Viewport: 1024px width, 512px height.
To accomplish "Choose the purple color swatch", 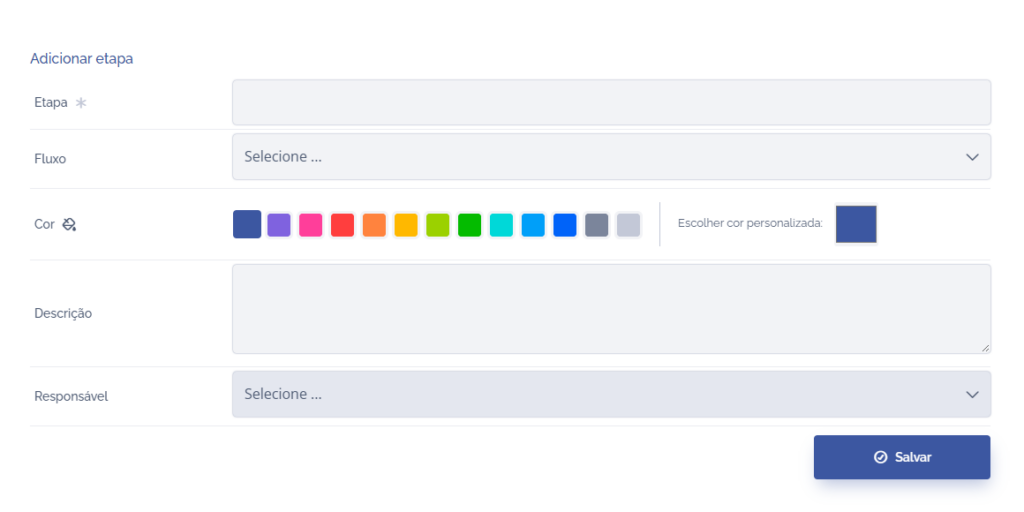I will pos(279,225).
